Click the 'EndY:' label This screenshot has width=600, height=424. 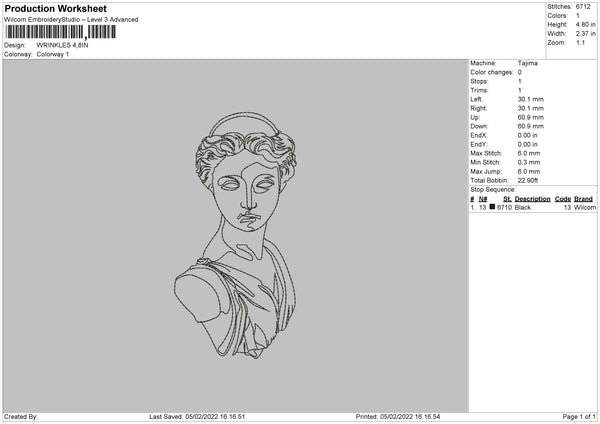[x=479, y=145]
